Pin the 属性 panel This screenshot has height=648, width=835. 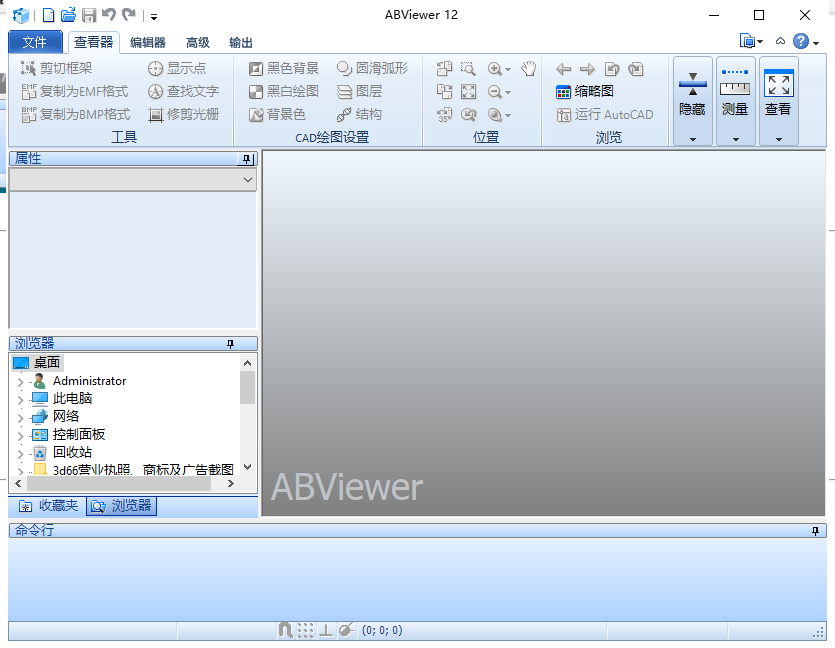pos(246,159)
